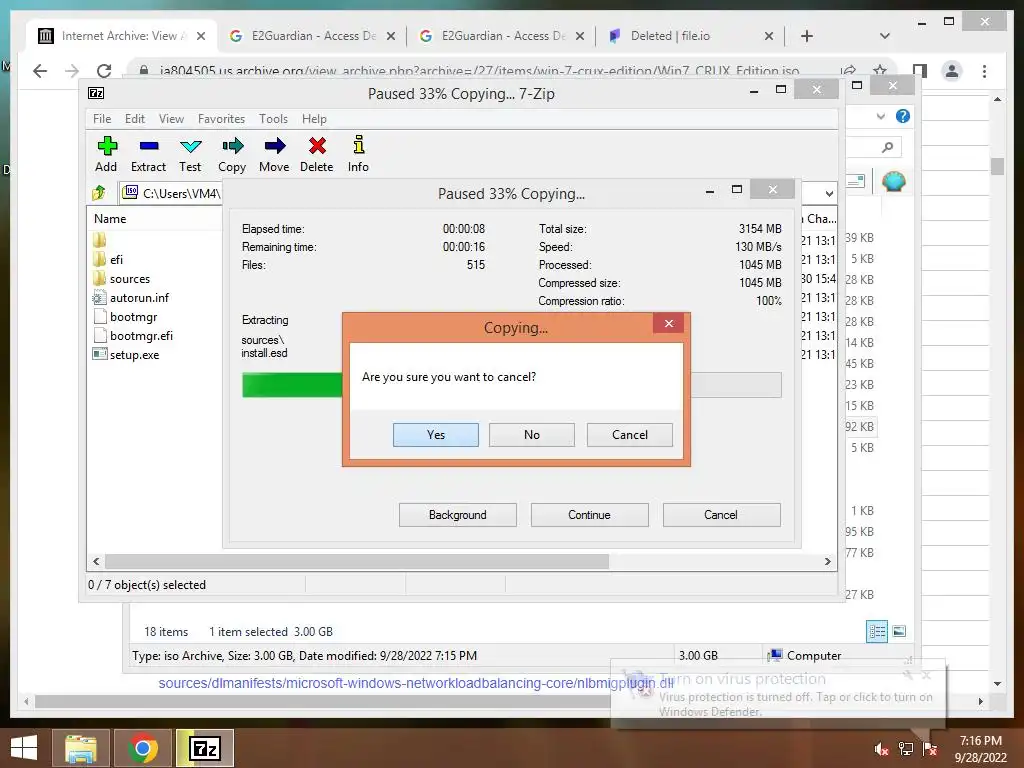Image resolution: width=1024 pixels, height=768 pixels.
Task: Click the setup.exe file icon
Action: click(x=99, y=355)
